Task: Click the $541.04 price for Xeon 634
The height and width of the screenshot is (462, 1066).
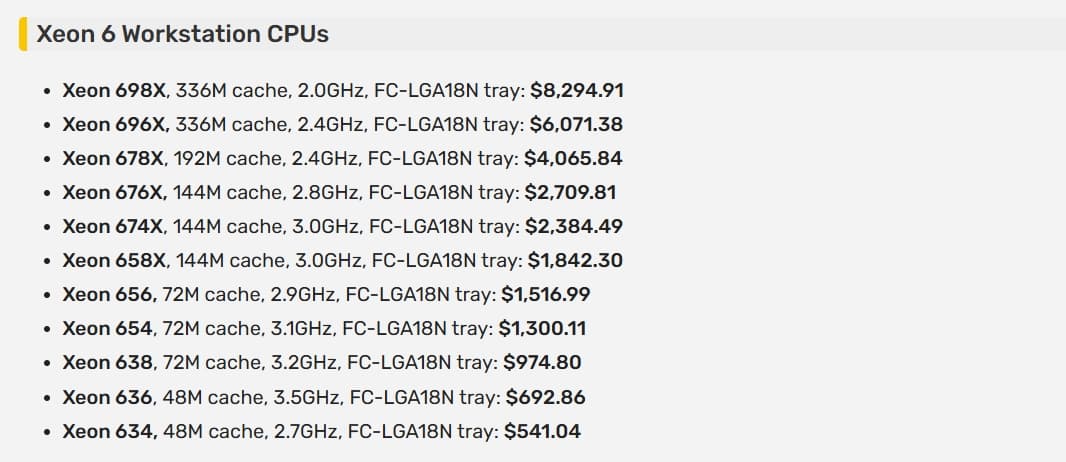Action: coord(542,431)
